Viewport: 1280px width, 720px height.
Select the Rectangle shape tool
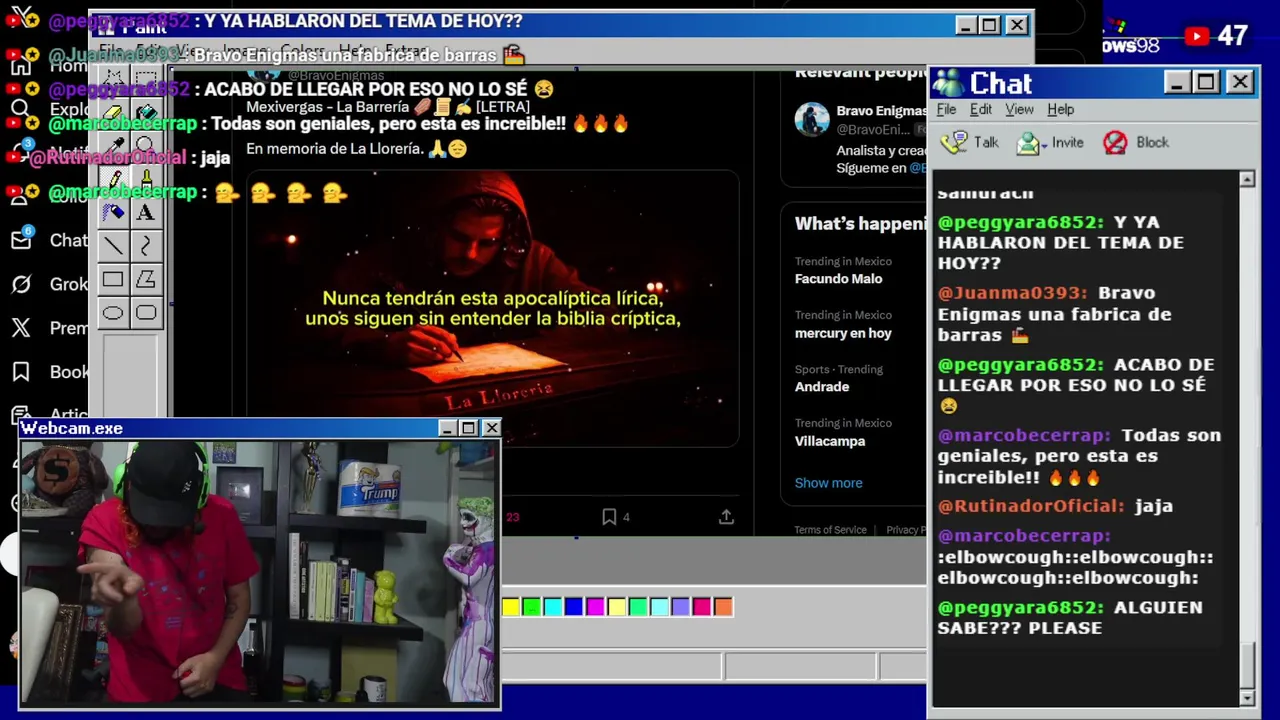(x=113, y=280)
